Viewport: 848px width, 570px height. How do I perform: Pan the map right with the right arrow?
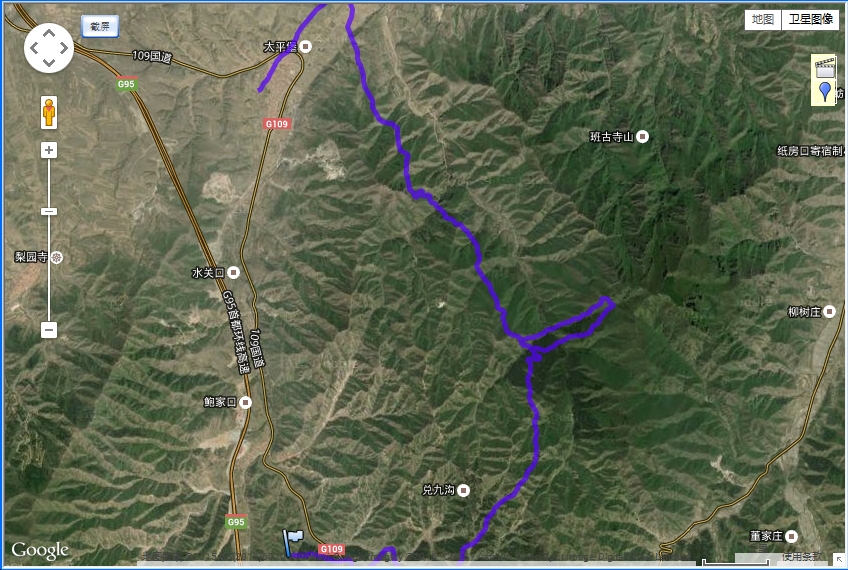(x=64, y=48)
